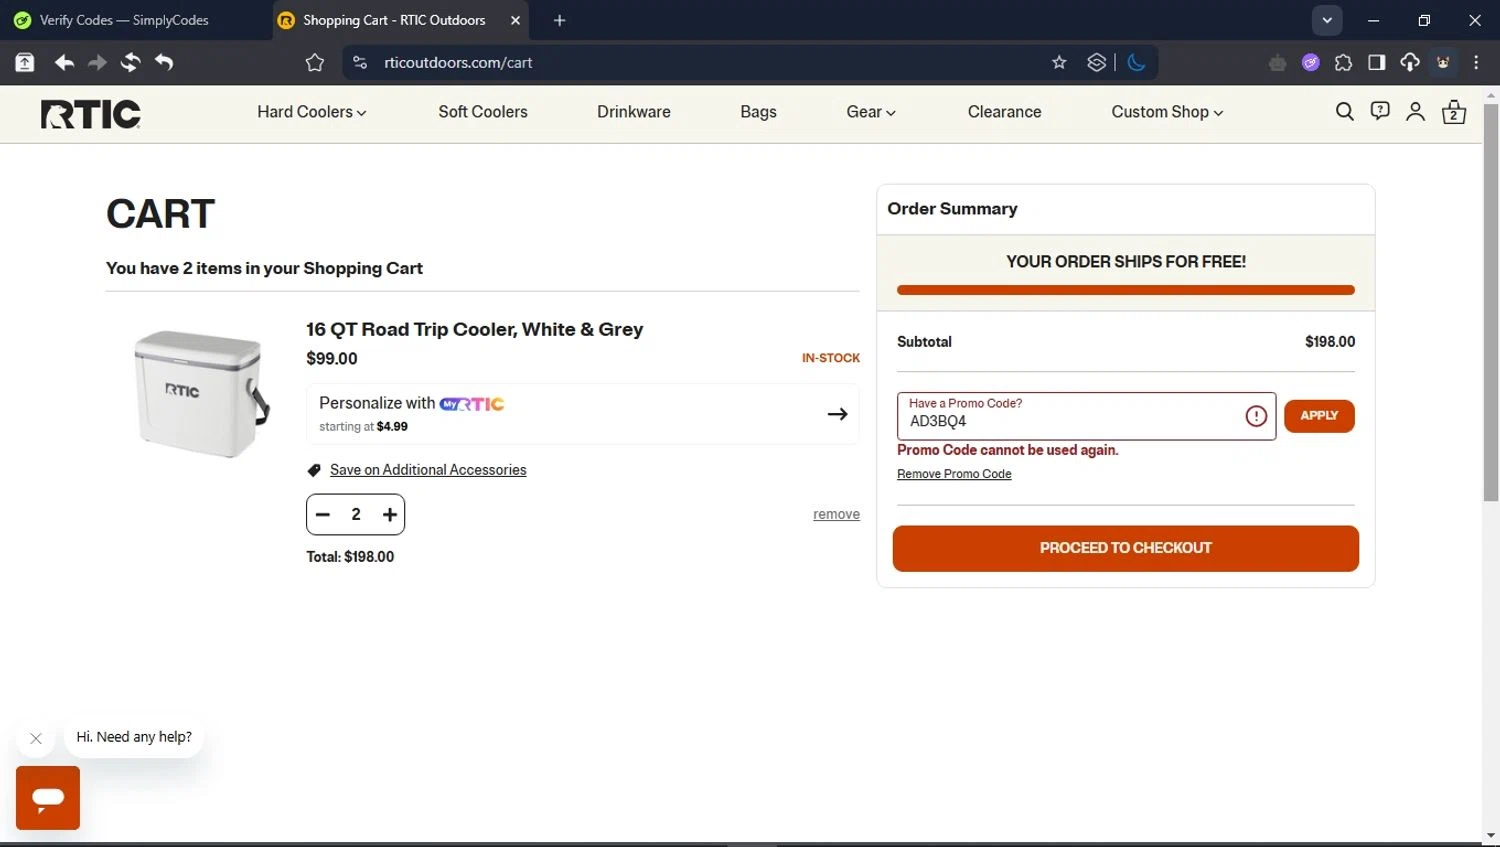Open the site search magnifier icon
The height and width of the screenshot is (847, 1500).
[1345, 112]
